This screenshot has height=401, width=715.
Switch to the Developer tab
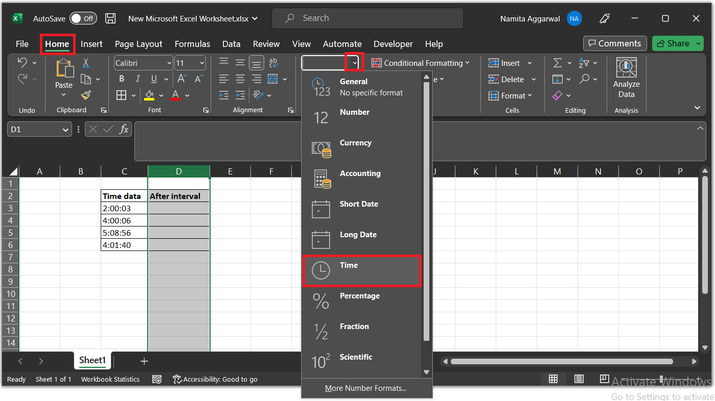(x=393, y=44)
